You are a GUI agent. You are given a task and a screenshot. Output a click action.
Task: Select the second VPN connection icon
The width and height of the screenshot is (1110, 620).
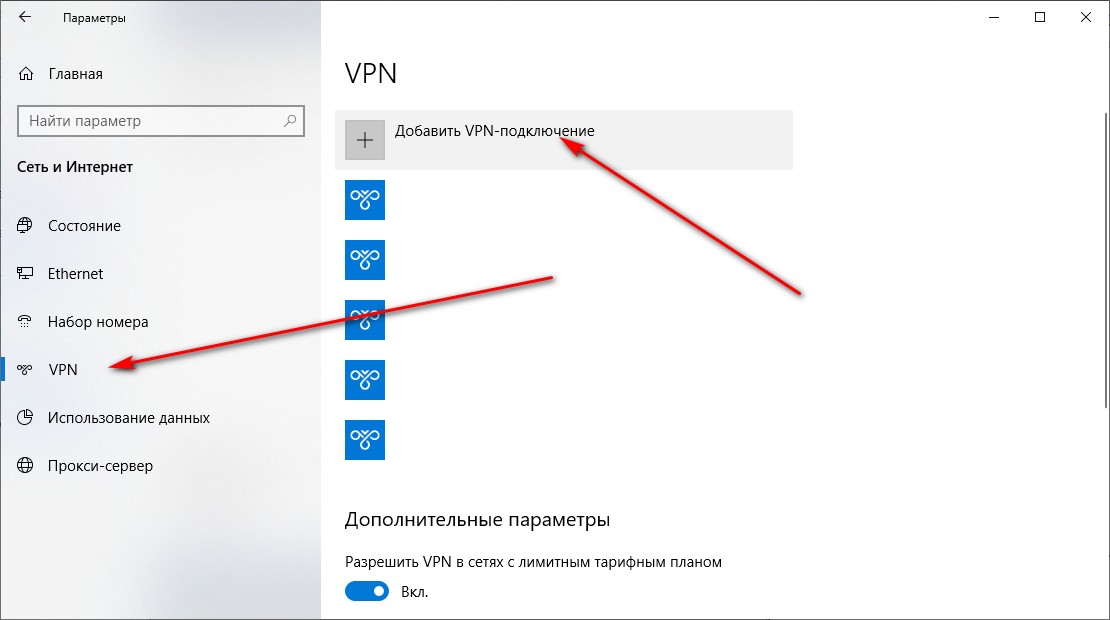click(365, 260)
